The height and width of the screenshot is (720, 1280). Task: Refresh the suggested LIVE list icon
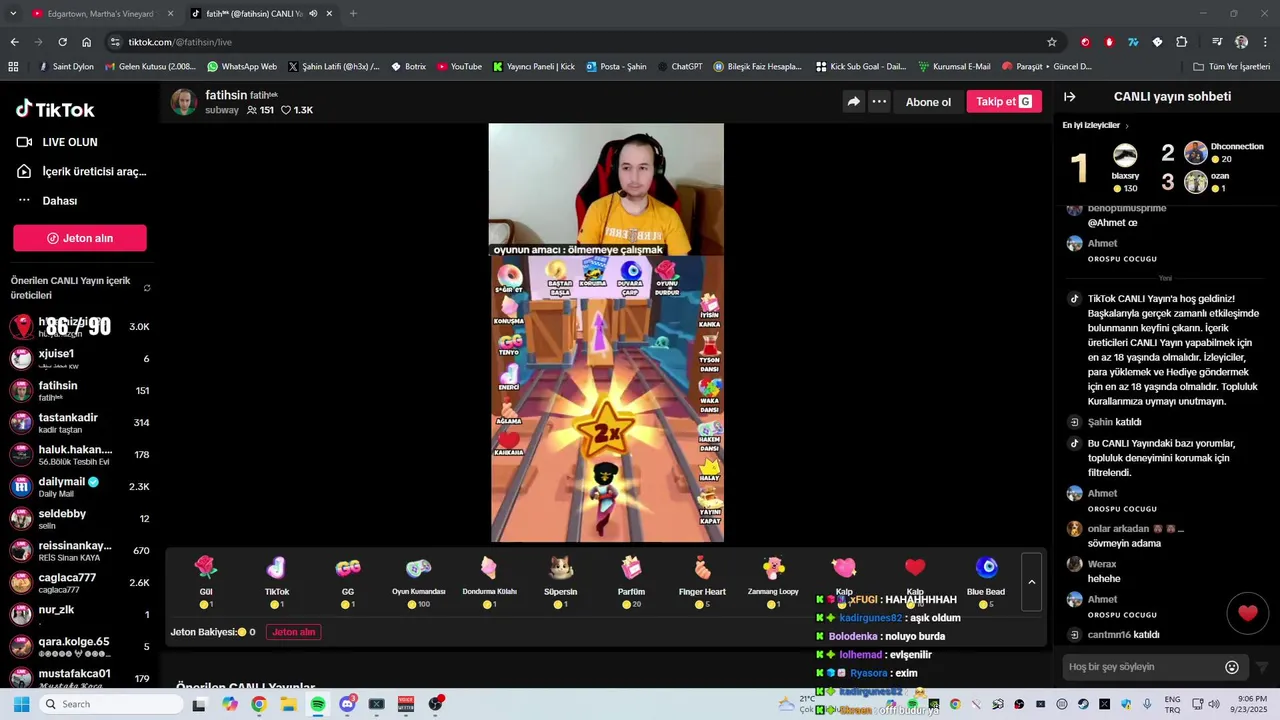[x=147, y=288]
